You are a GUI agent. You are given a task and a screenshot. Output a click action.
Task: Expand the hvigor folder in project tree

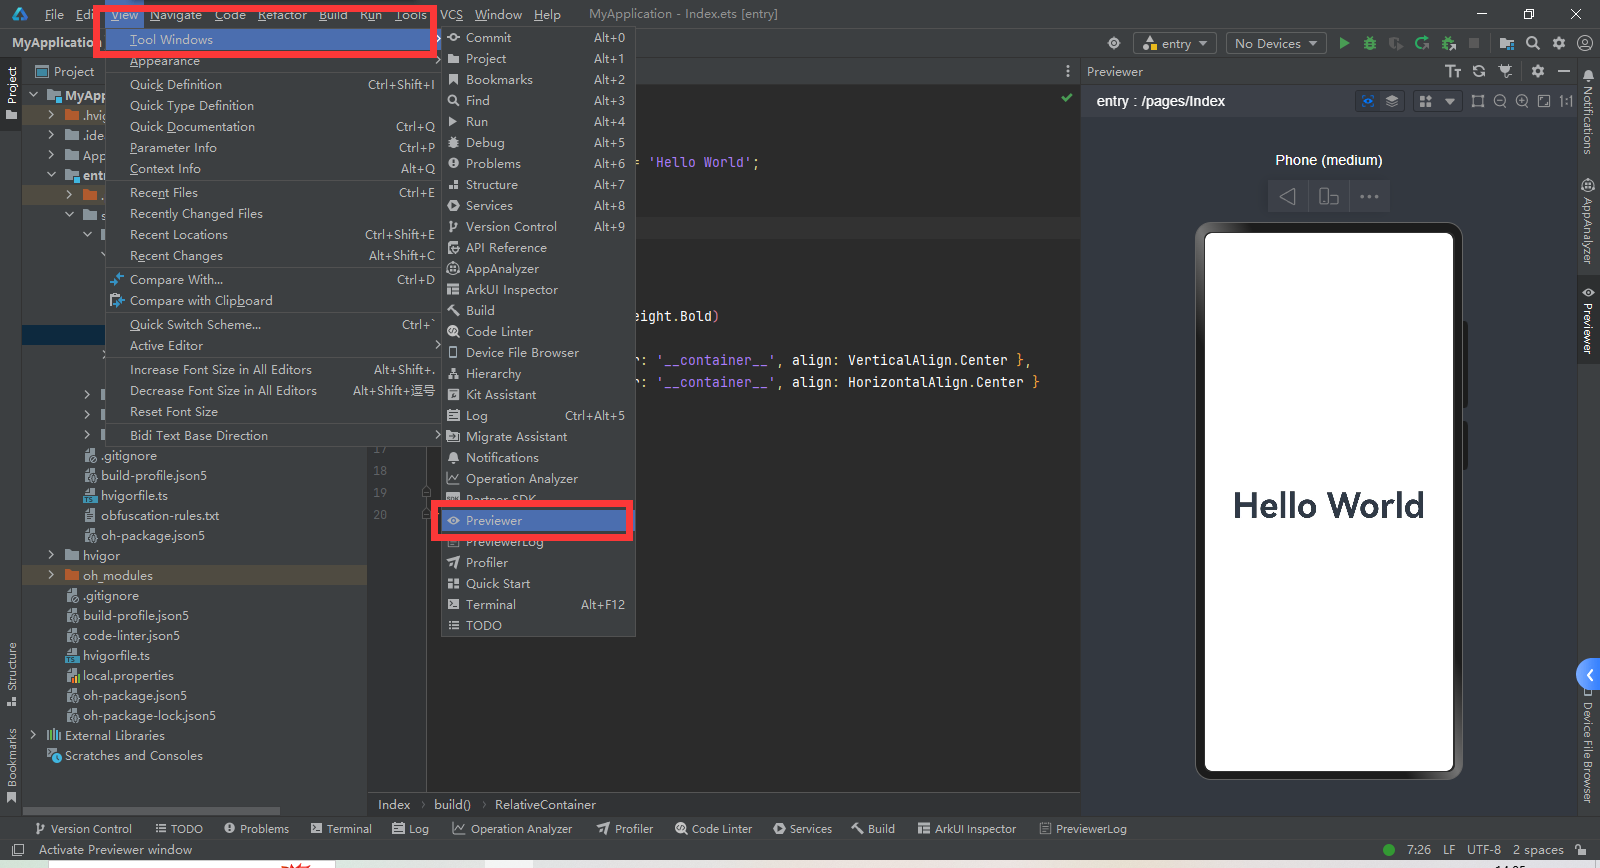(x=51, y=555)
